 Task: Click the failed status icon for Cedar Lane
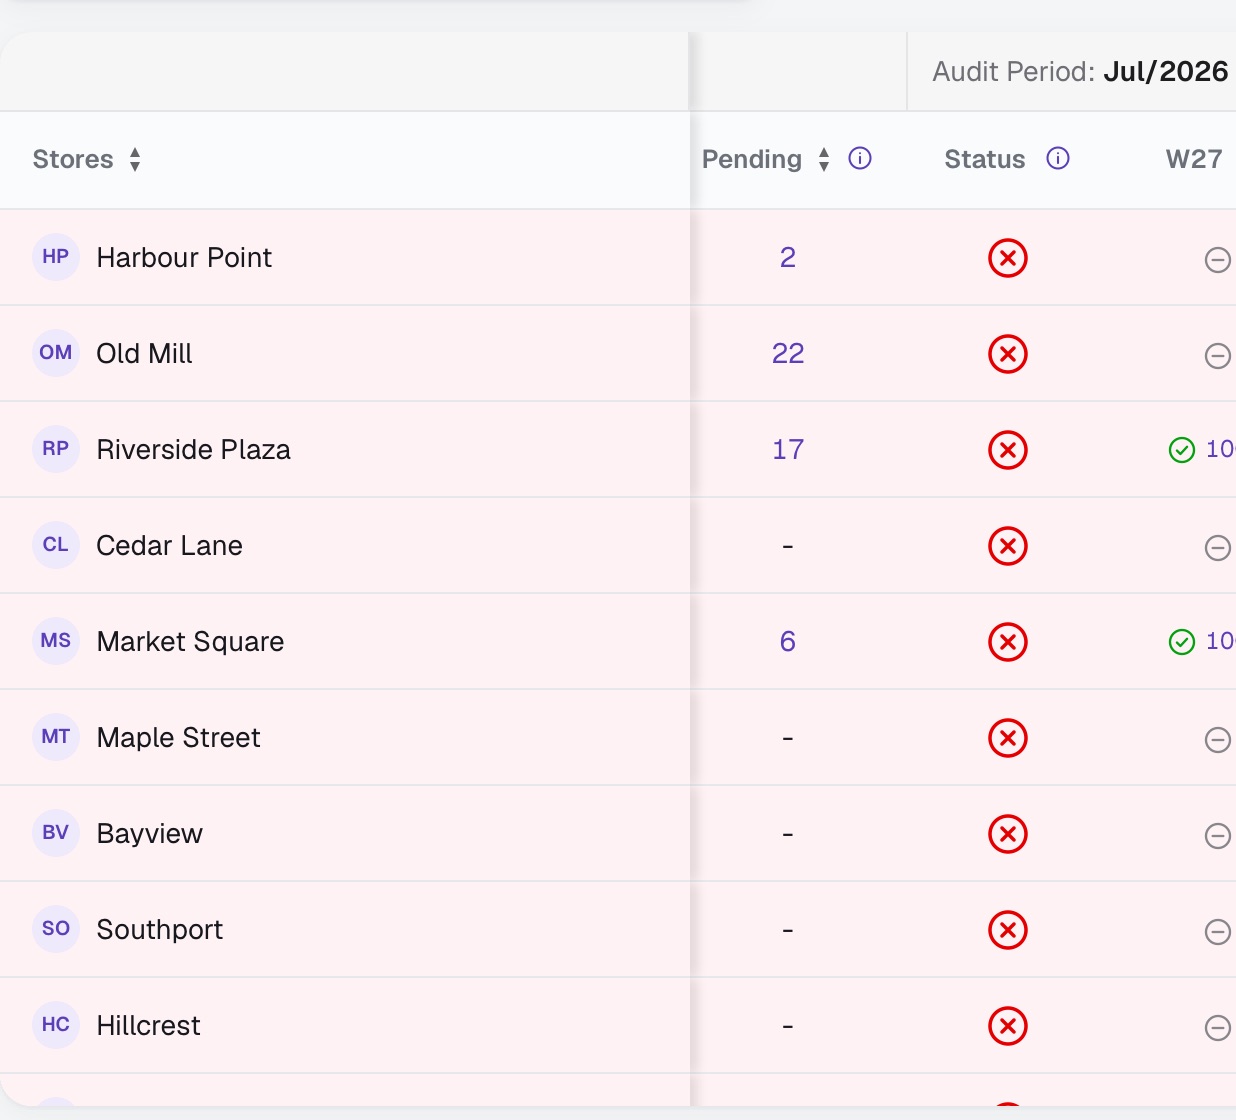(1008, 546)
